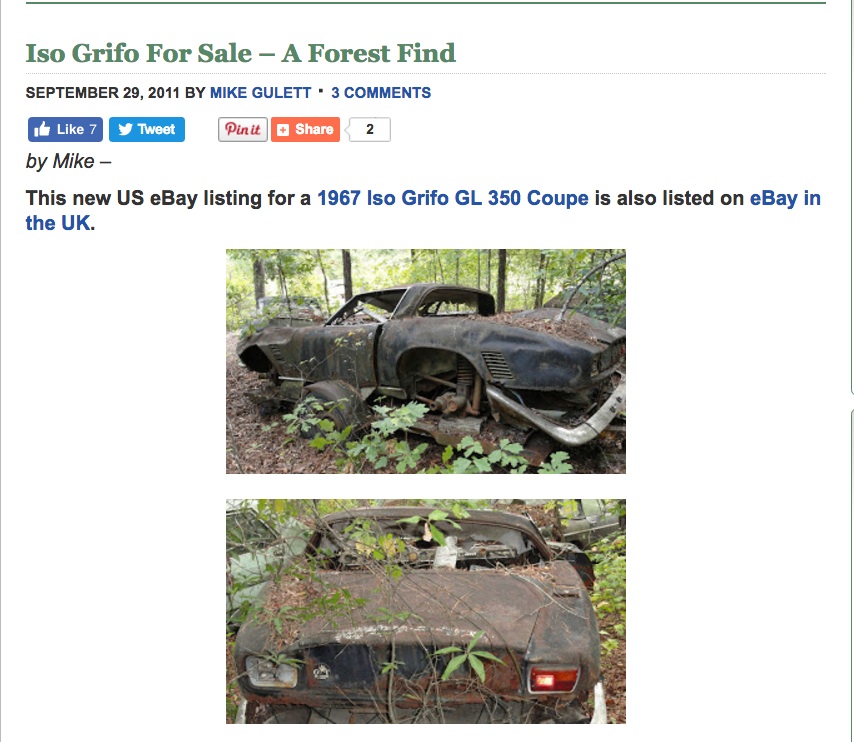Click the chrome bumper in the first photo

[x=556, y=414]
